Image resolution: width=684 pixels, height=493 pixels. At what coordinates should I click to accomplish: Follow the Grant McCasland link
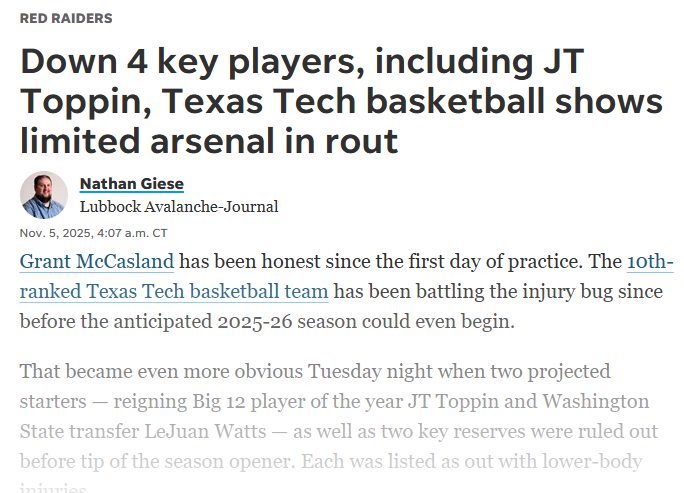point(97,263)
